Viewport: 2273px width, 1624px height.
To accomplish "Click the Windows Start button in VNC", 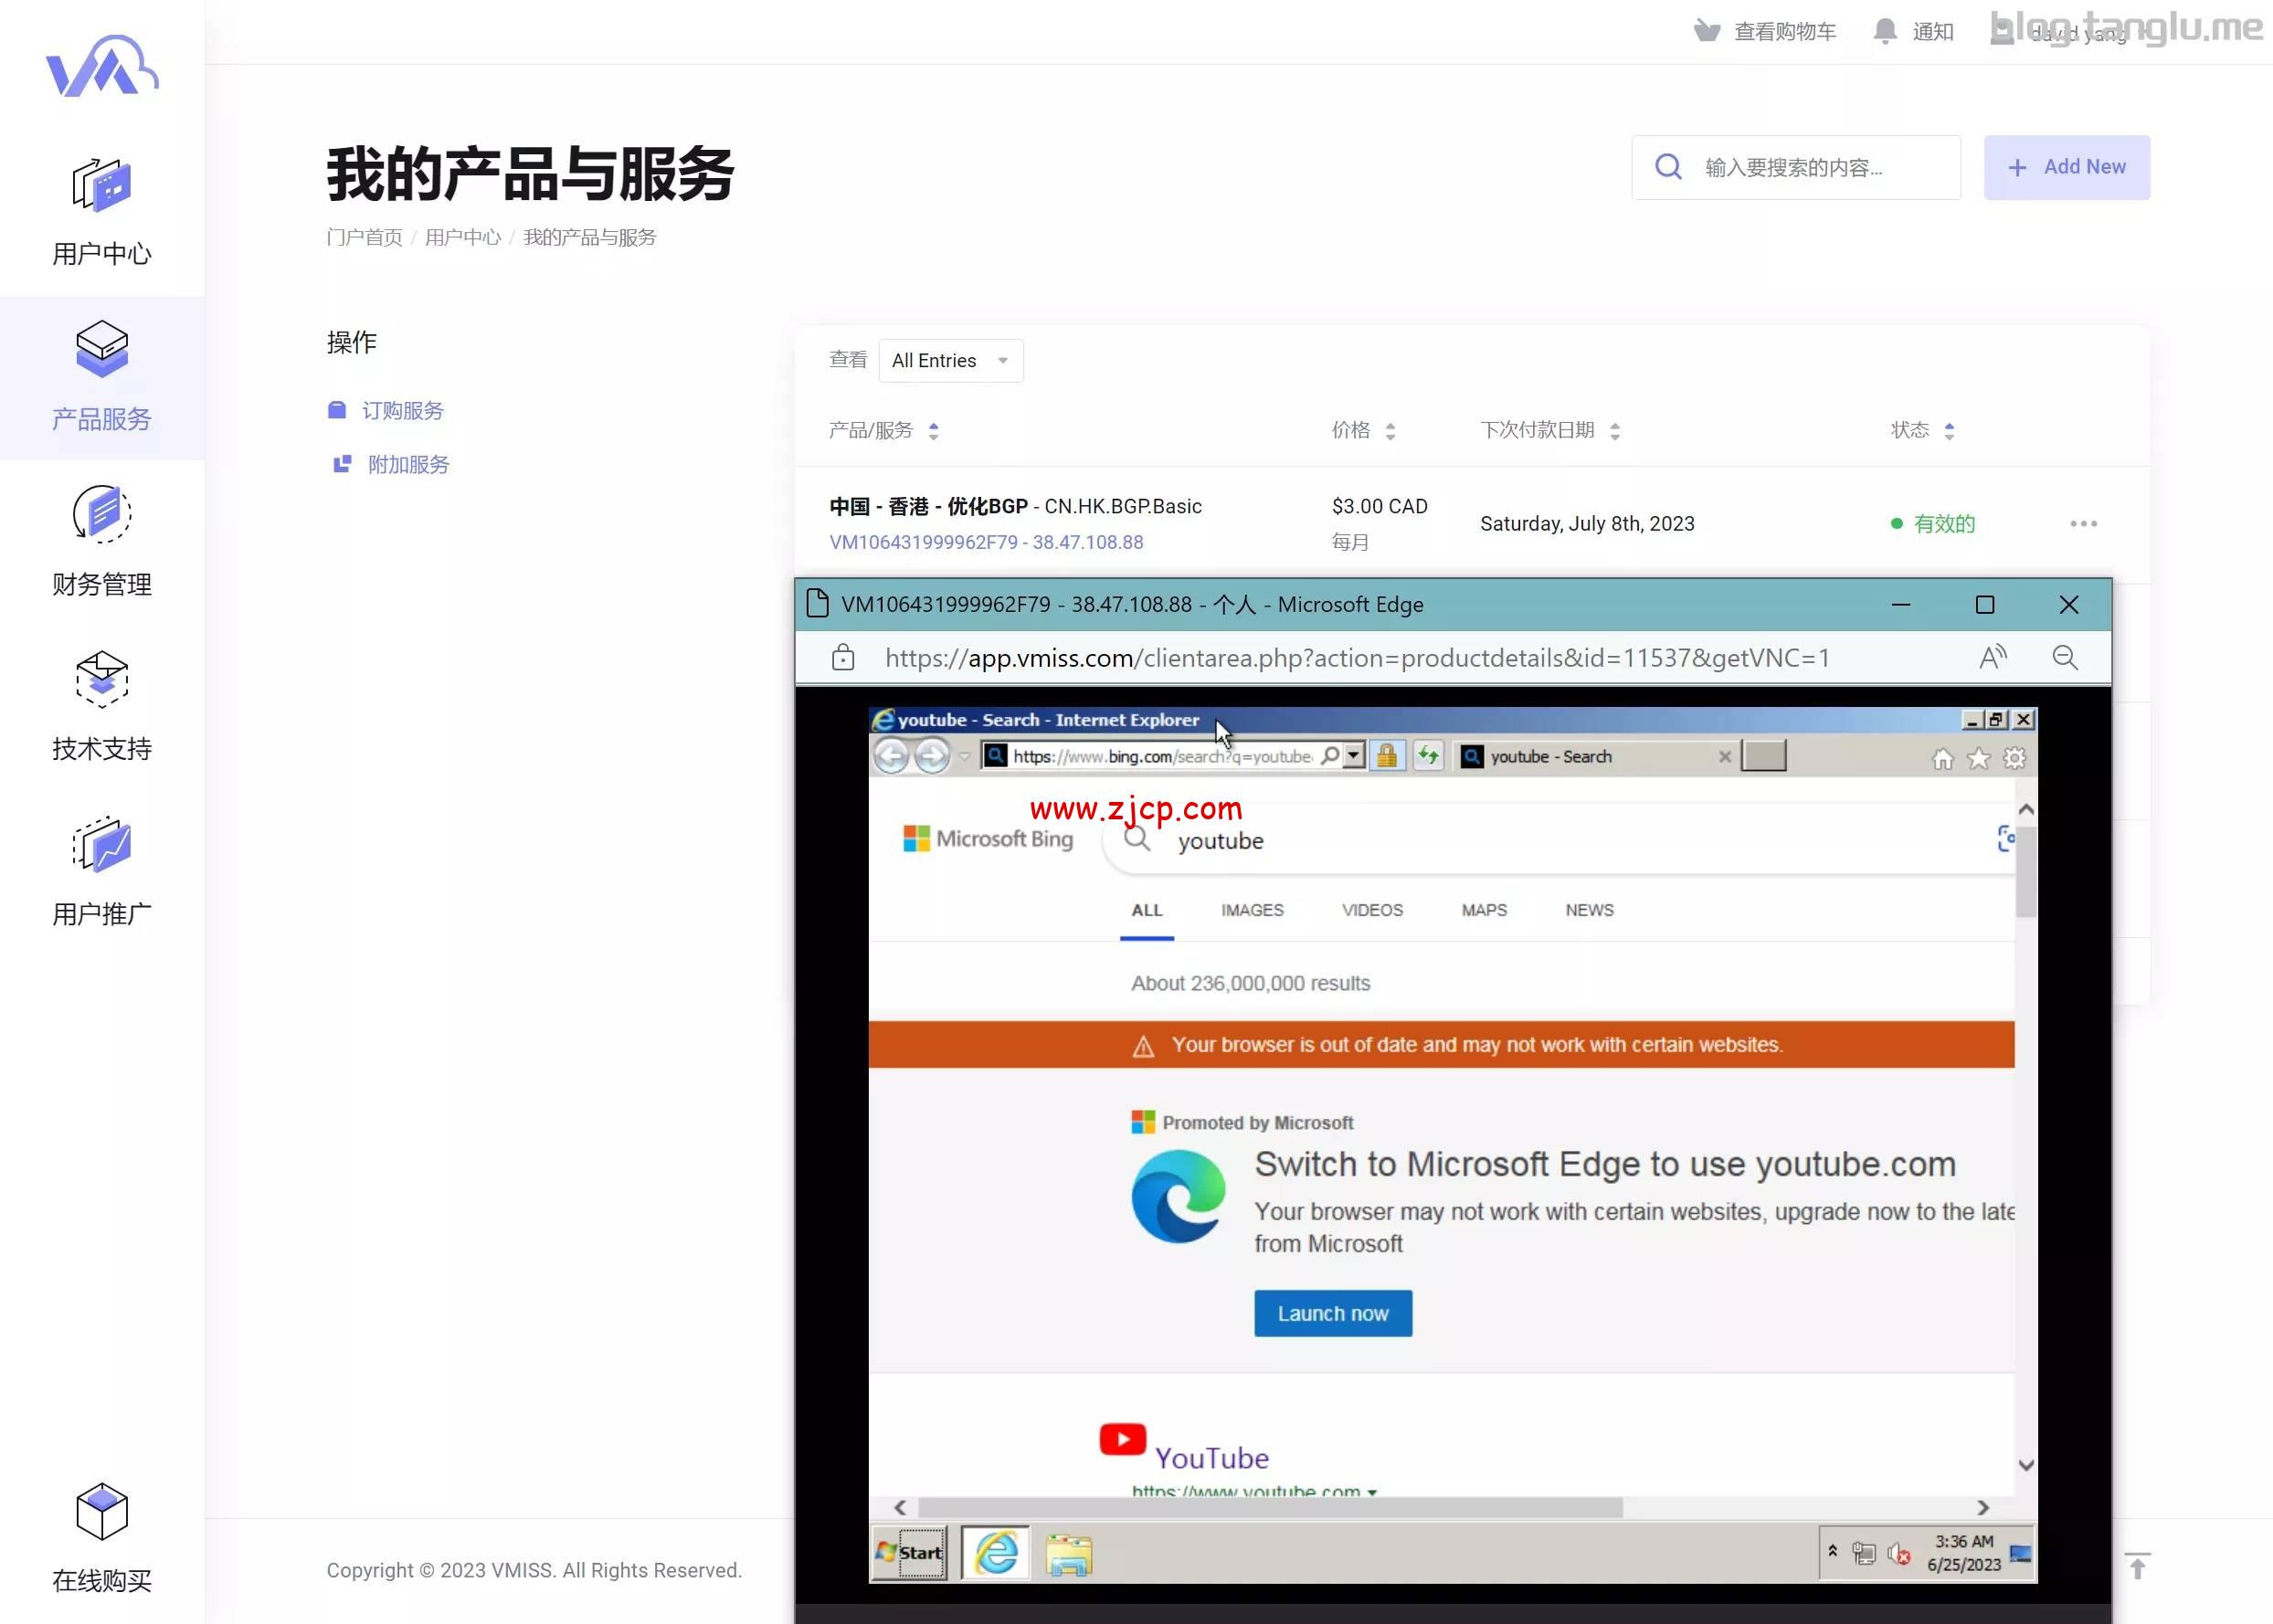I will (x=909, y=1552).
